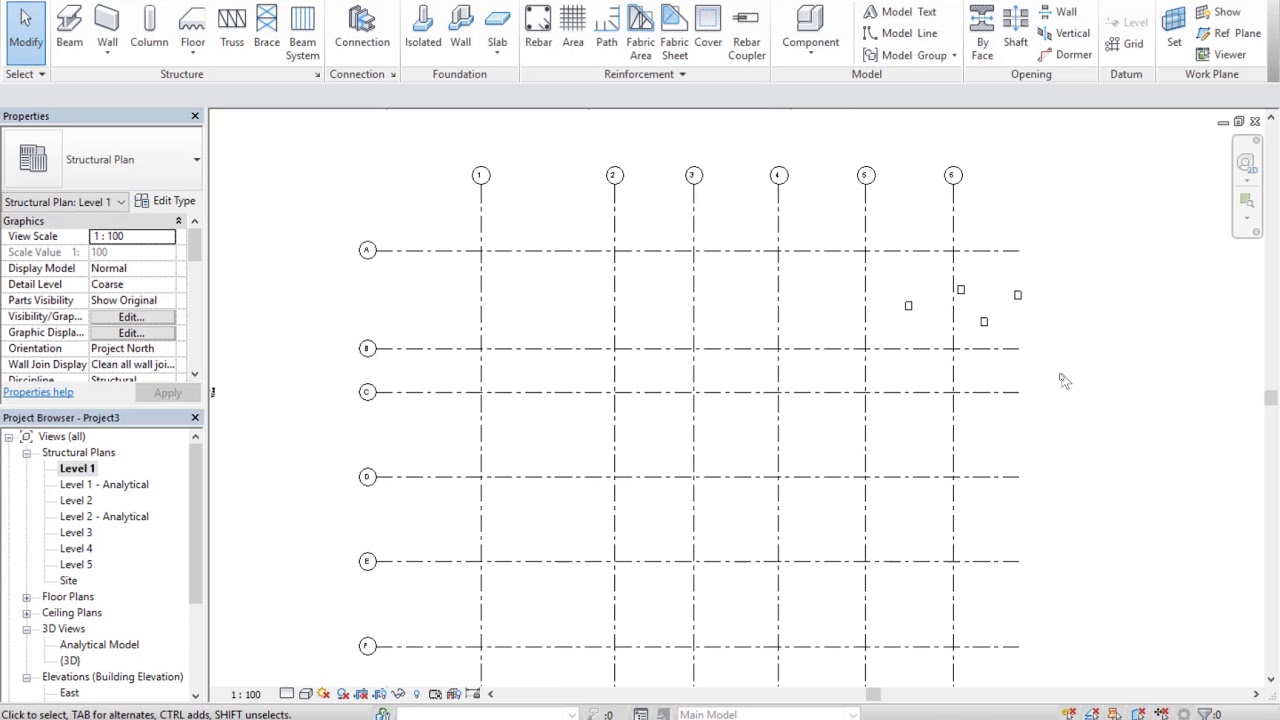Select the Isolated foundation tool
The width and height of the screenshot is (1280, 720).
coord(423,27)
